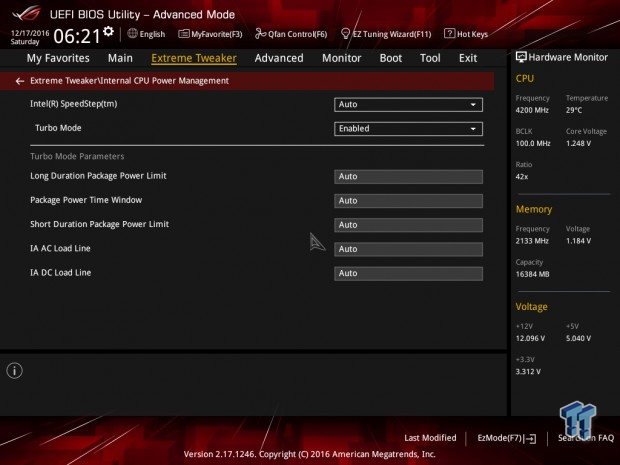This screenshot has height=465, width=620.
Task: Click BCLK value 100.0 MHz
Action: point(533,144)
